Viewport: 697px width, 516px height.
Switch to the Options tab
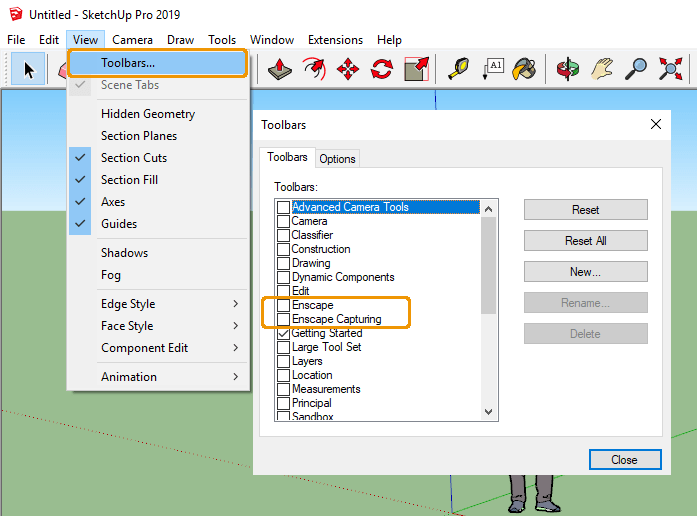tap(337, 159)
